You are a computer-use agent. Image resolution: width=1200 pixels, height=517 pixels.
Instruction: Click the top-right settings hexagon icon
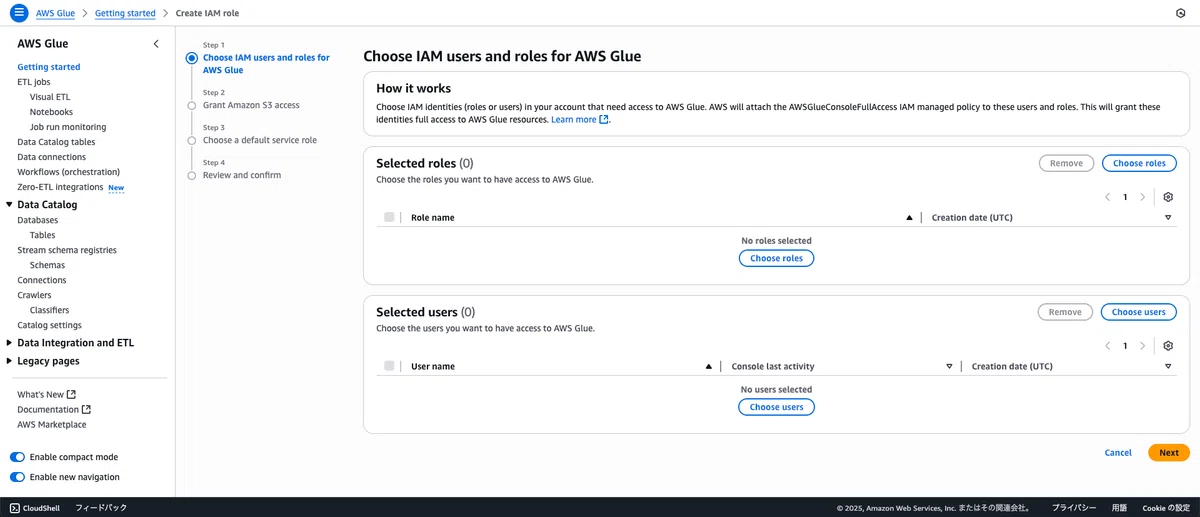[x=1181, y=13]
